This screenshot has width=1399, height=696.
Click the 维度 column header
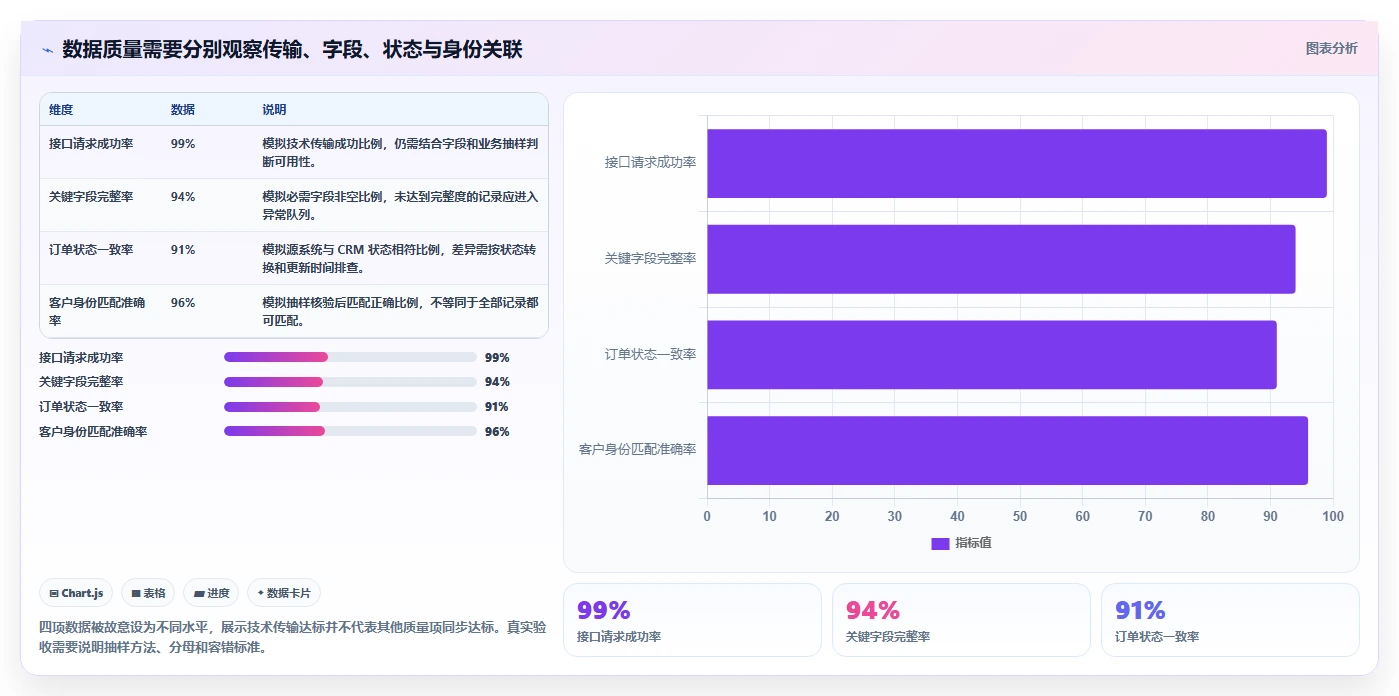tap(61, 109)
